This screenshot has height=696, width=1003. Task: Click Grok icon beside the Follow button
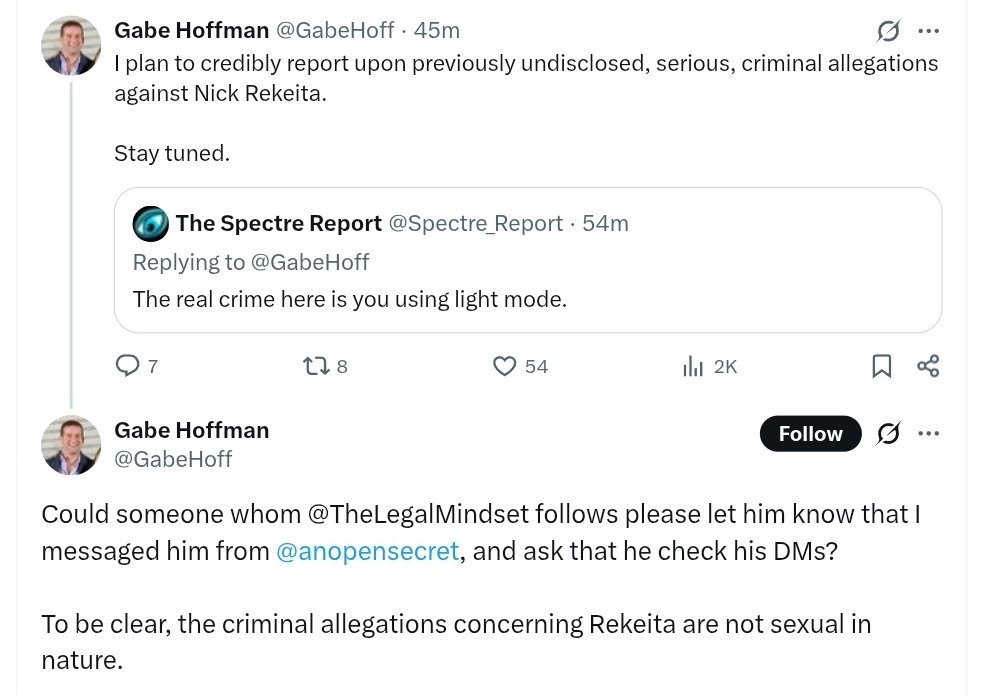pyautogui.click(x=888, y=434)
